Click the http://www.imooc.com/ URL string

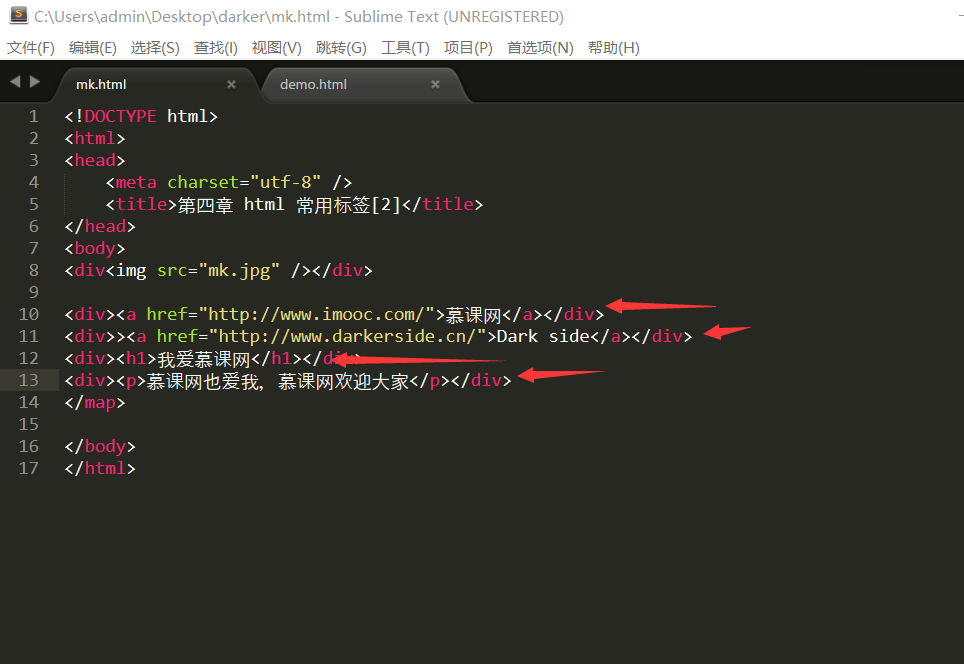pos(316,314)
